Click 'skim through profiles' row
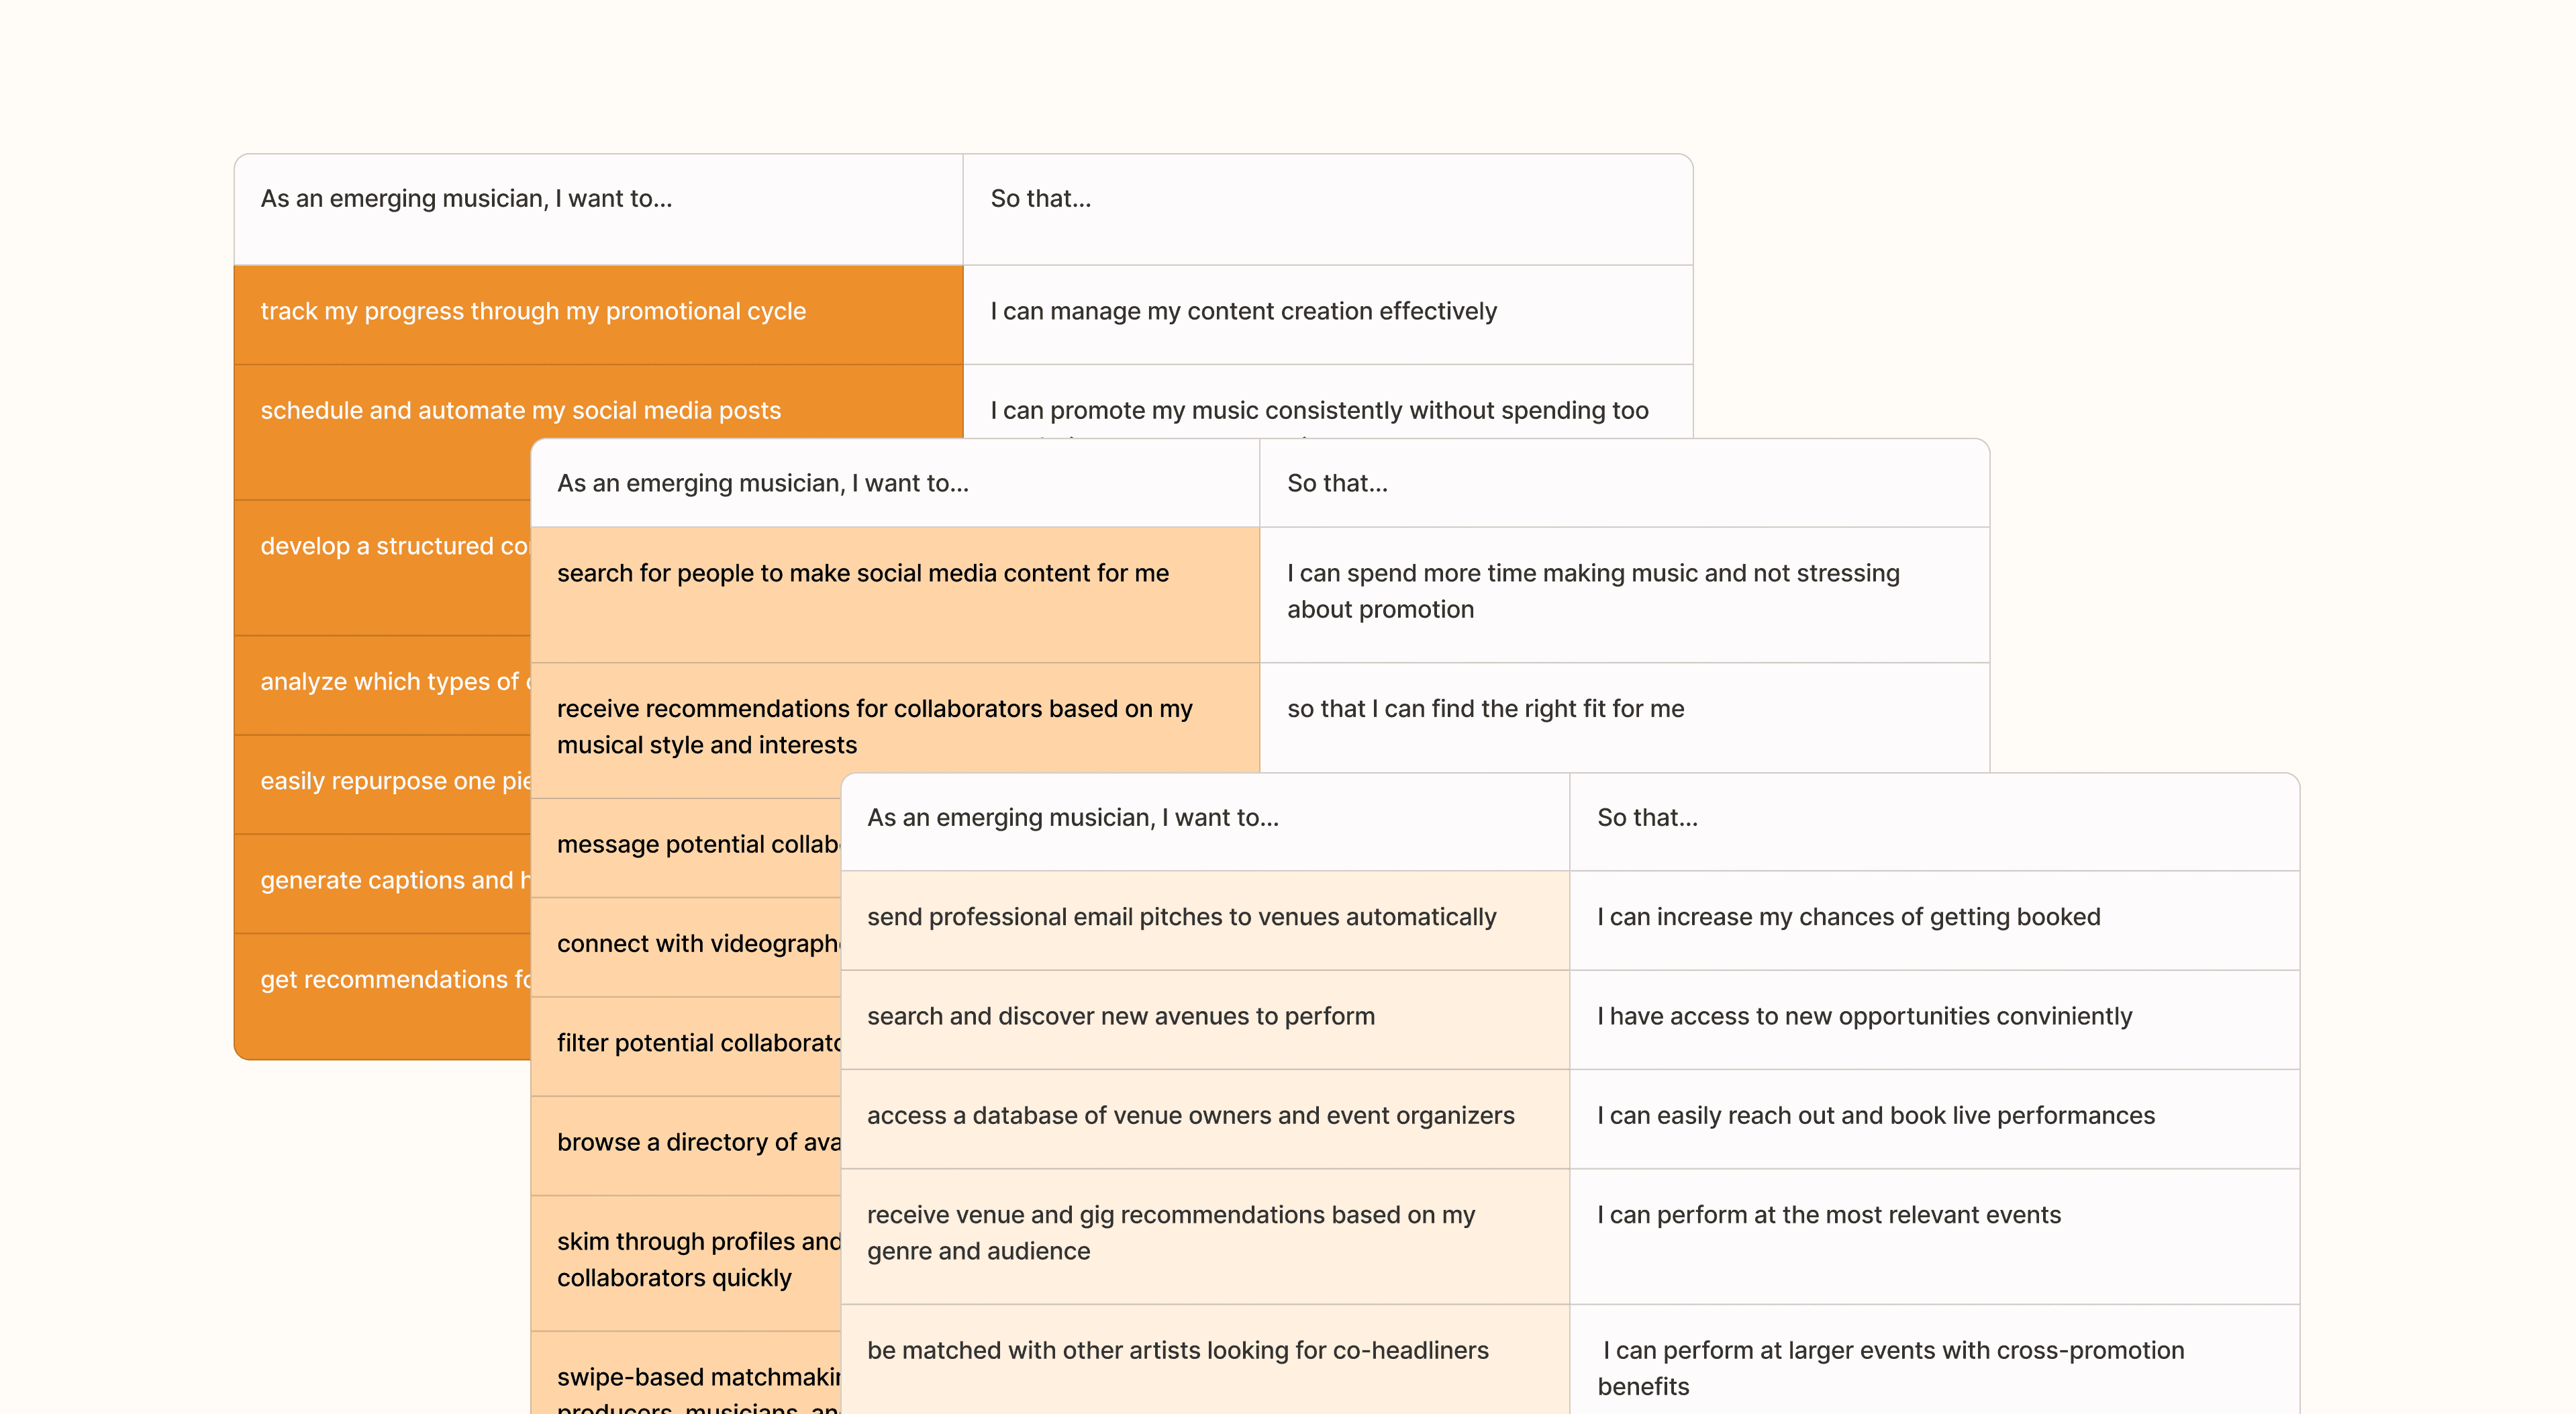 click(x=686, y=1262)
